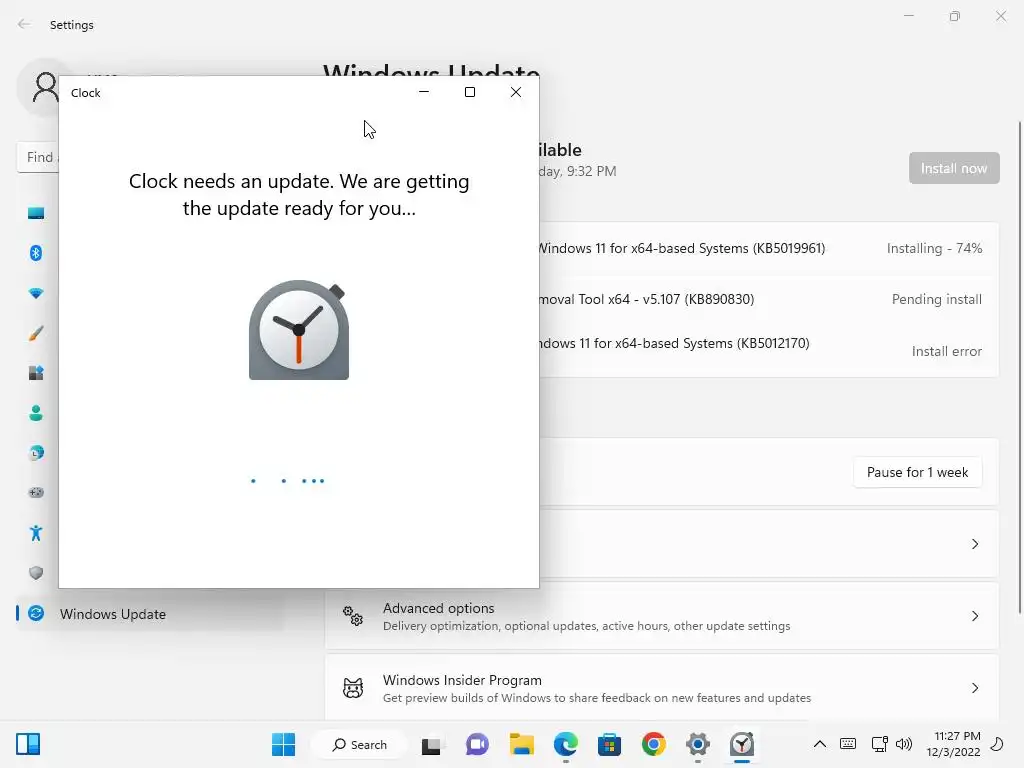Click touch keyboard tray icon
The width and height of the screenshot is (1024, 768).
click(x=848, y=744)
